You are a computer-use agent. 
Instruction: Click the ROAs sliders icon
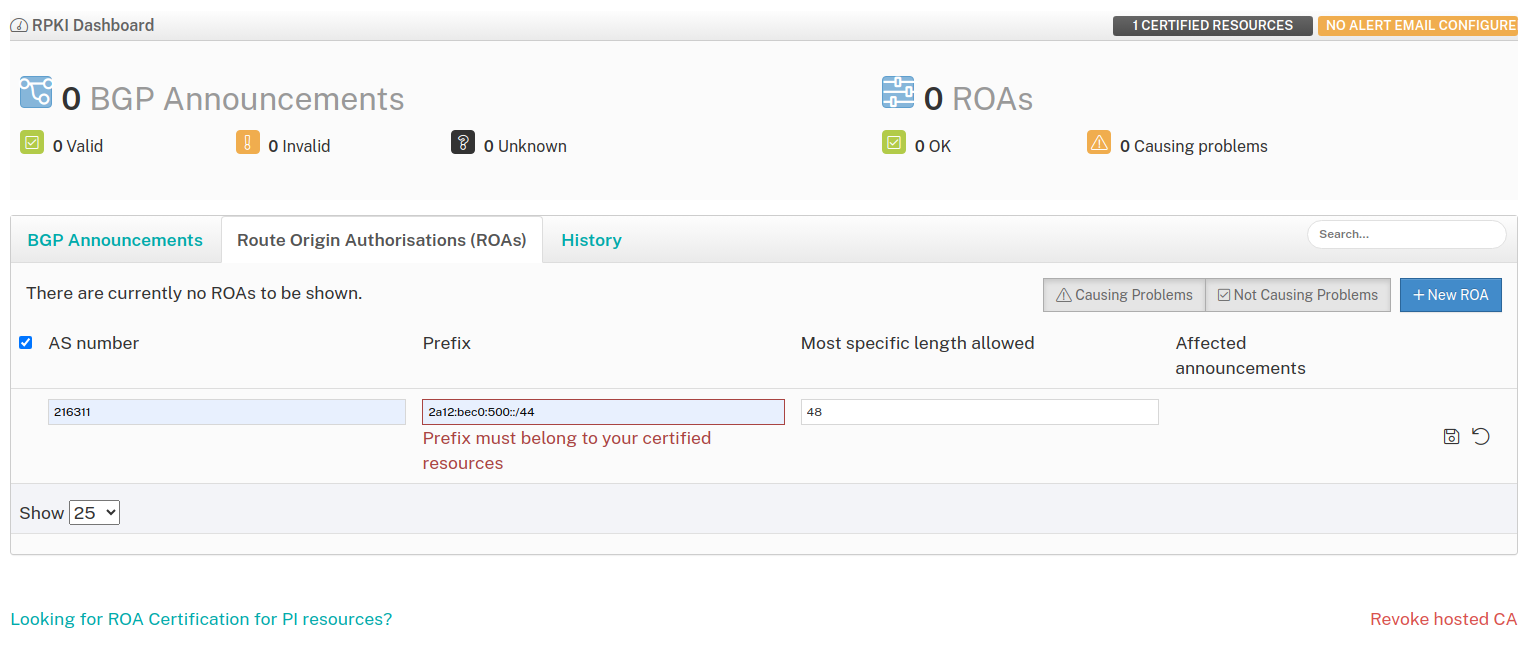pyautogui.click(x=898, y=93)
